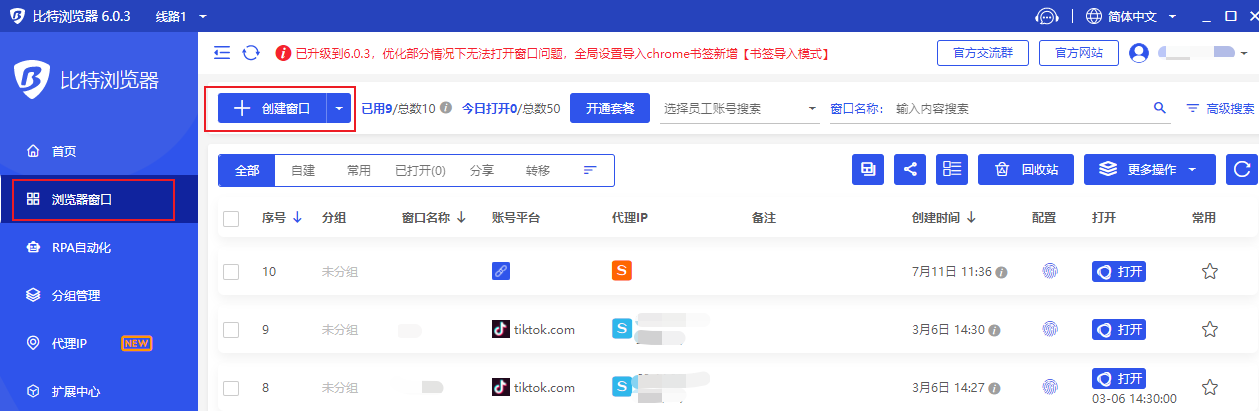Image resolution: width=1259 pixels, height=411 pixels.
Task: Switch to the 转移 tab
Action: tap(538, 171)
